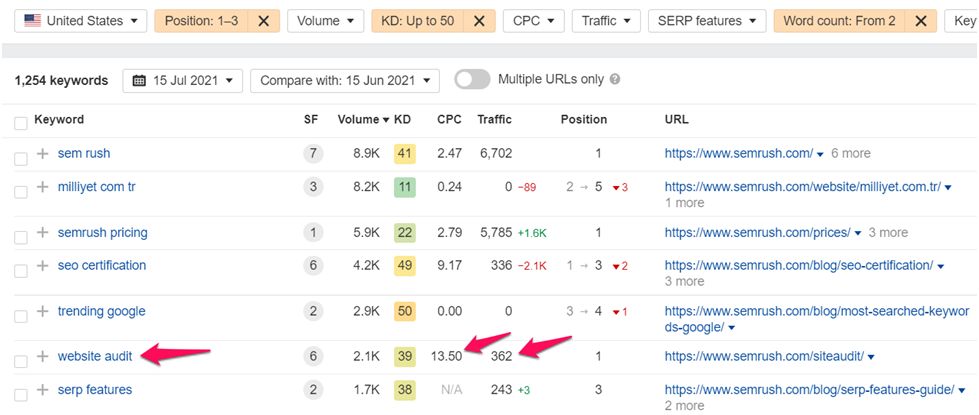Expand the serp features plus icon
Viewport: 979px width, 415px height.
(42, 390)
